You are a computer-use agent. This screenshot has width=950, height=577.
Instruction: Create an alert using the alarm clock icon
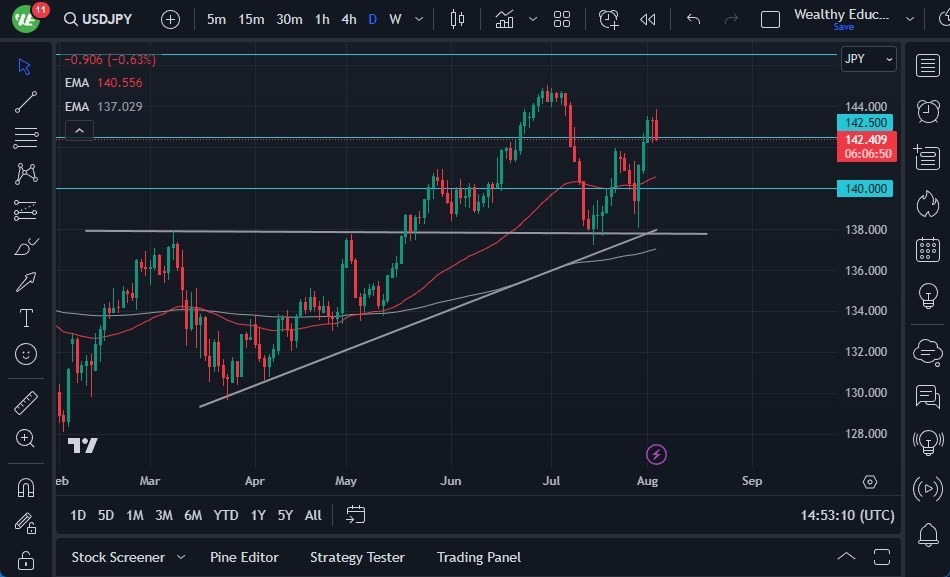pyautogui.click(x=608, y=18)
